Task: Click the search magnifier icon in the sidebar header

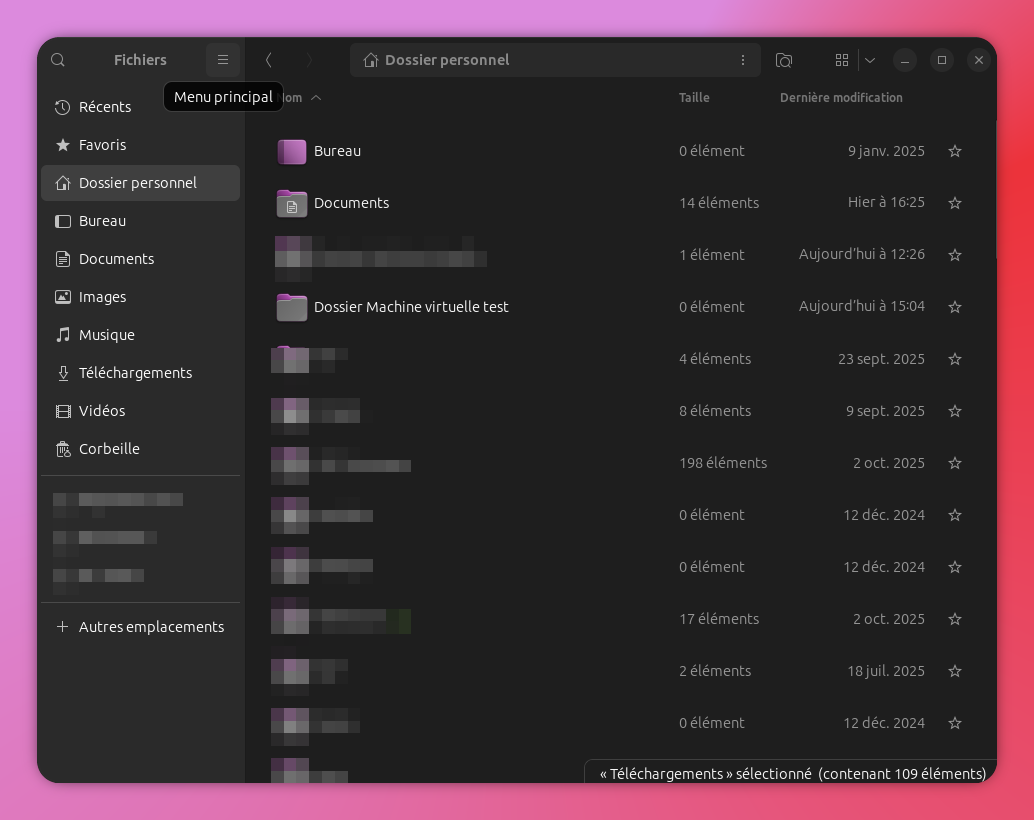Action: [x=58, y=60]
